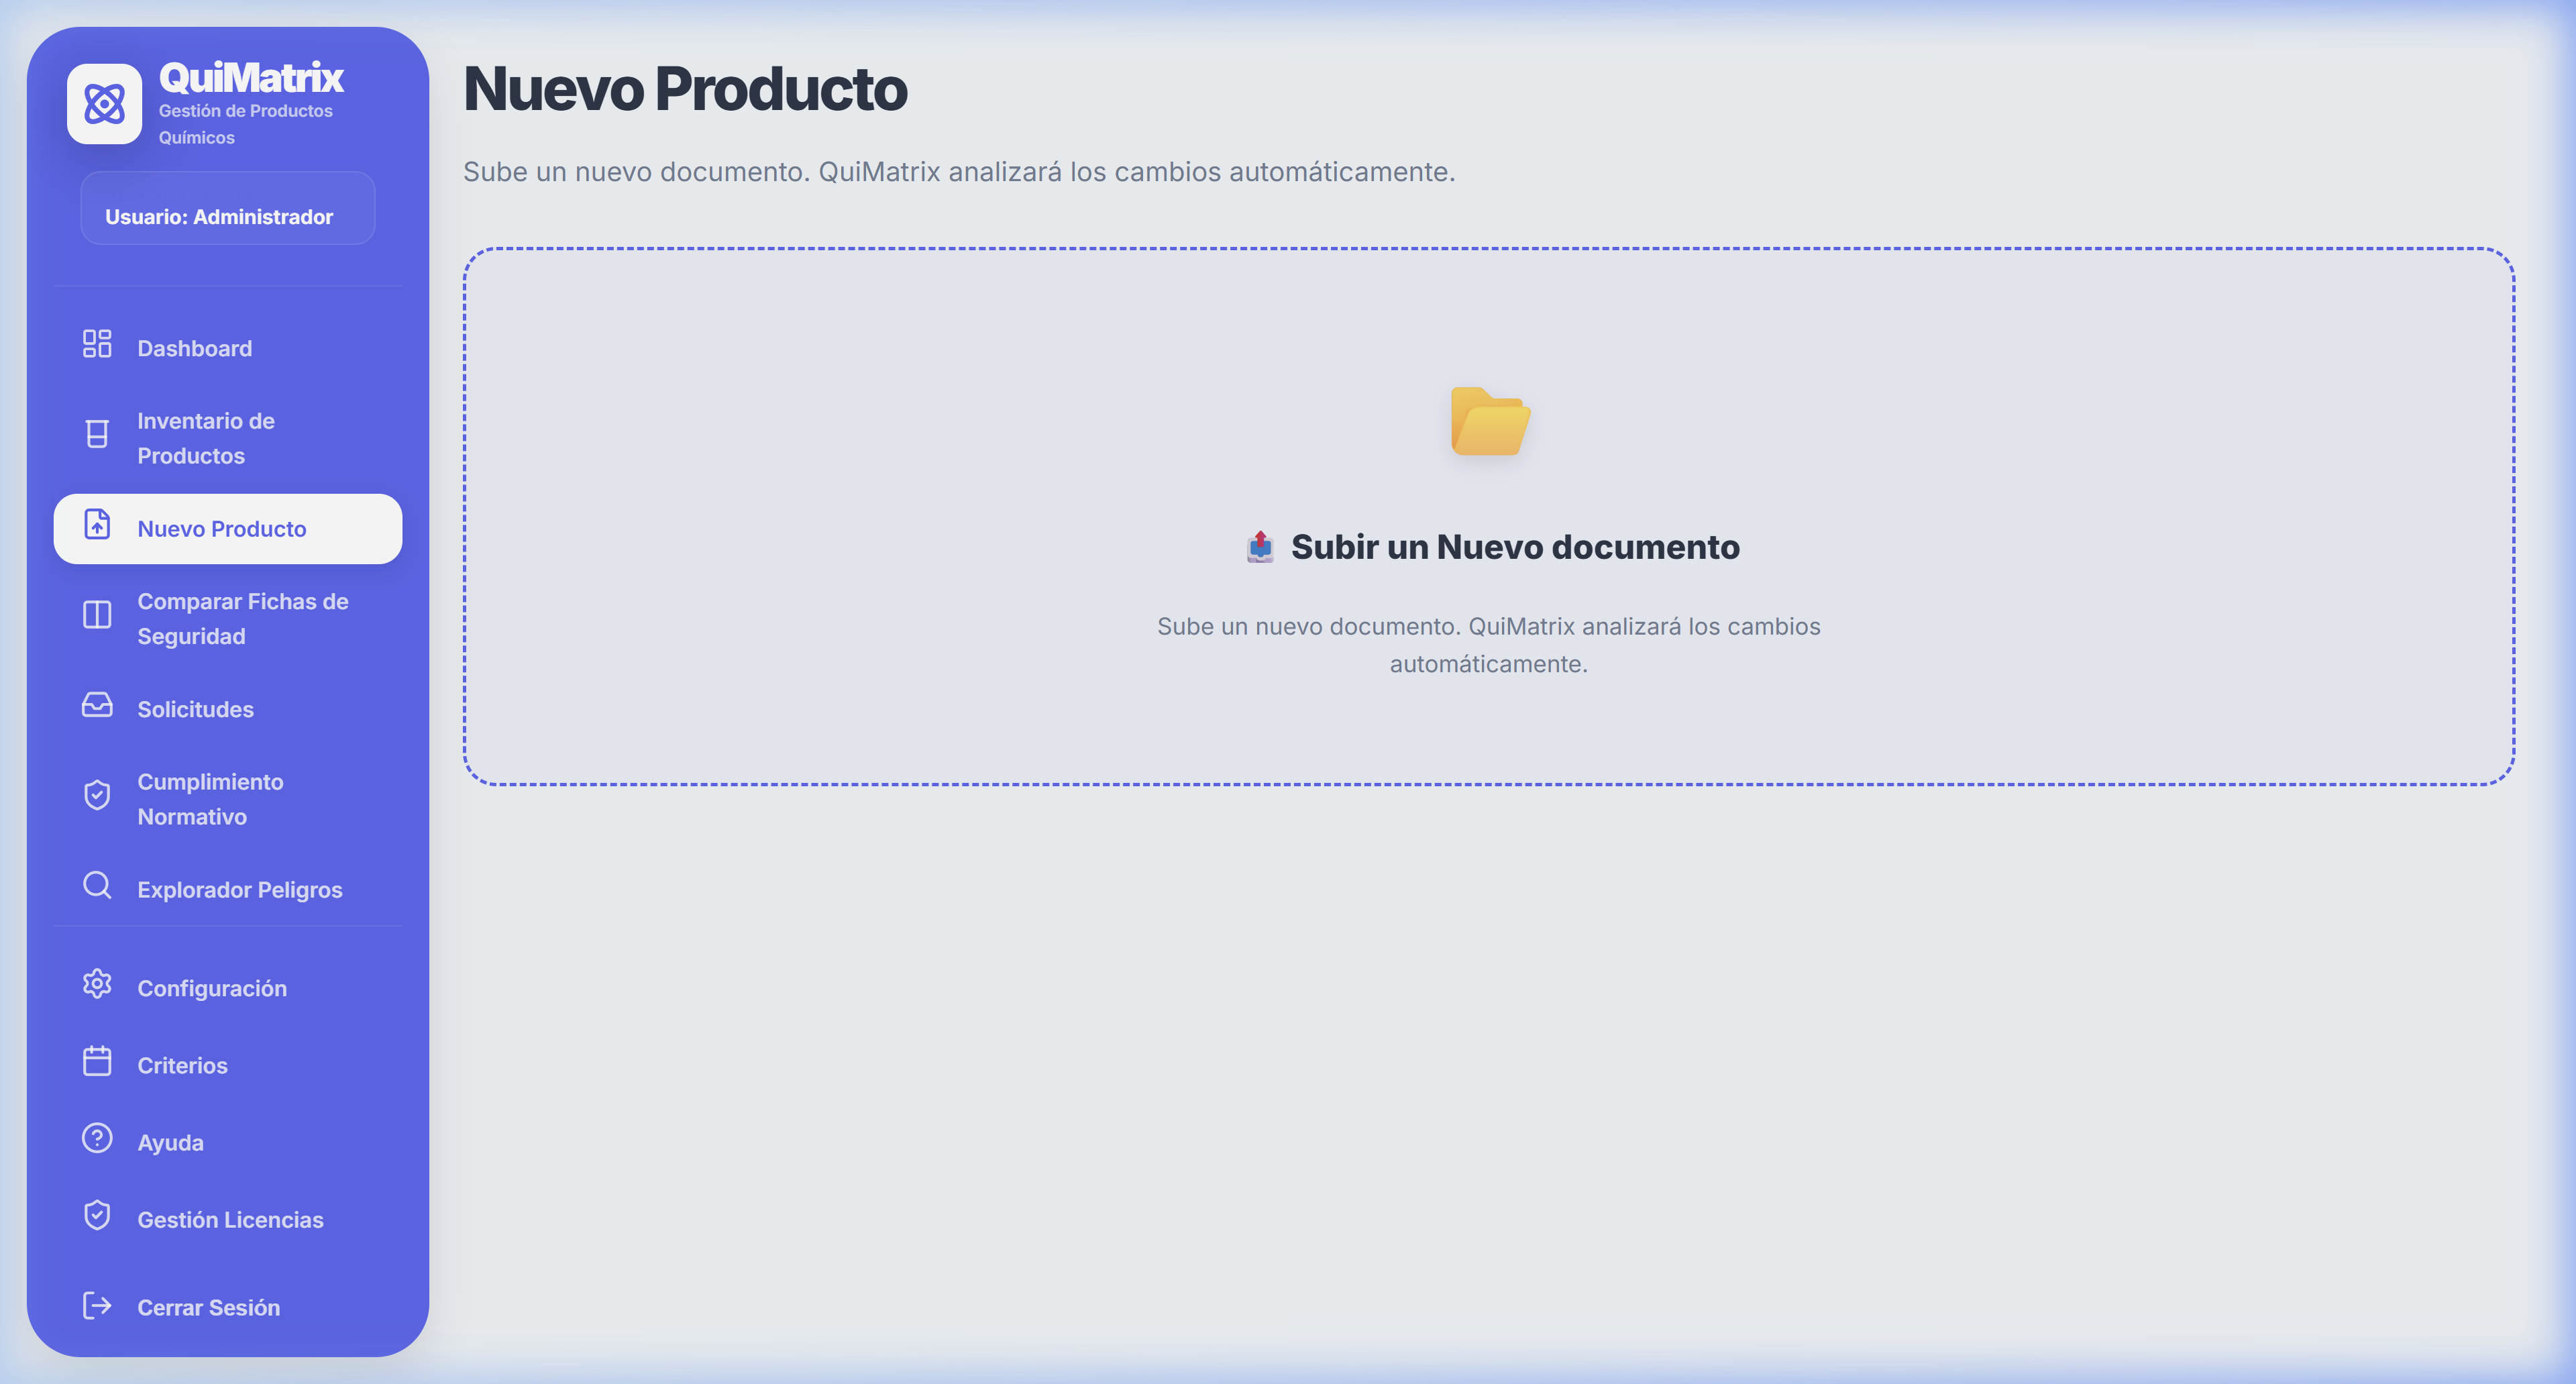This screenshot has width=2576, height=1384.
Task: Click the Cumplimiento Normativo shield icon
Action: point(97,796)
